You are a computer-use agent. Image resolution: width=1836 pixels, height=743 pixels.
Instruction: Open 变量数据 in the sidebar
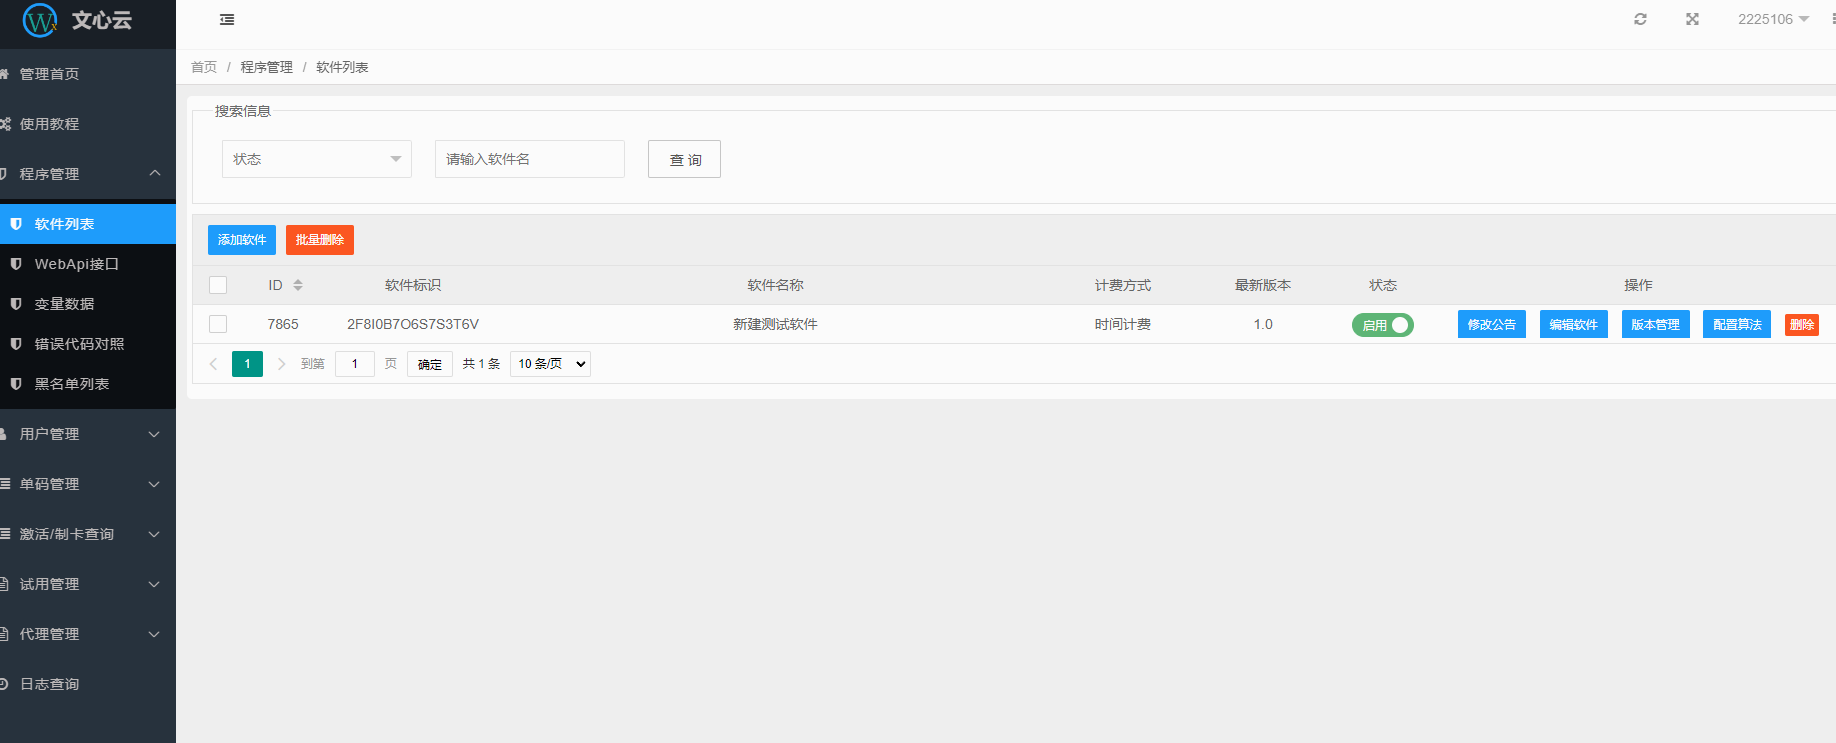65,304
